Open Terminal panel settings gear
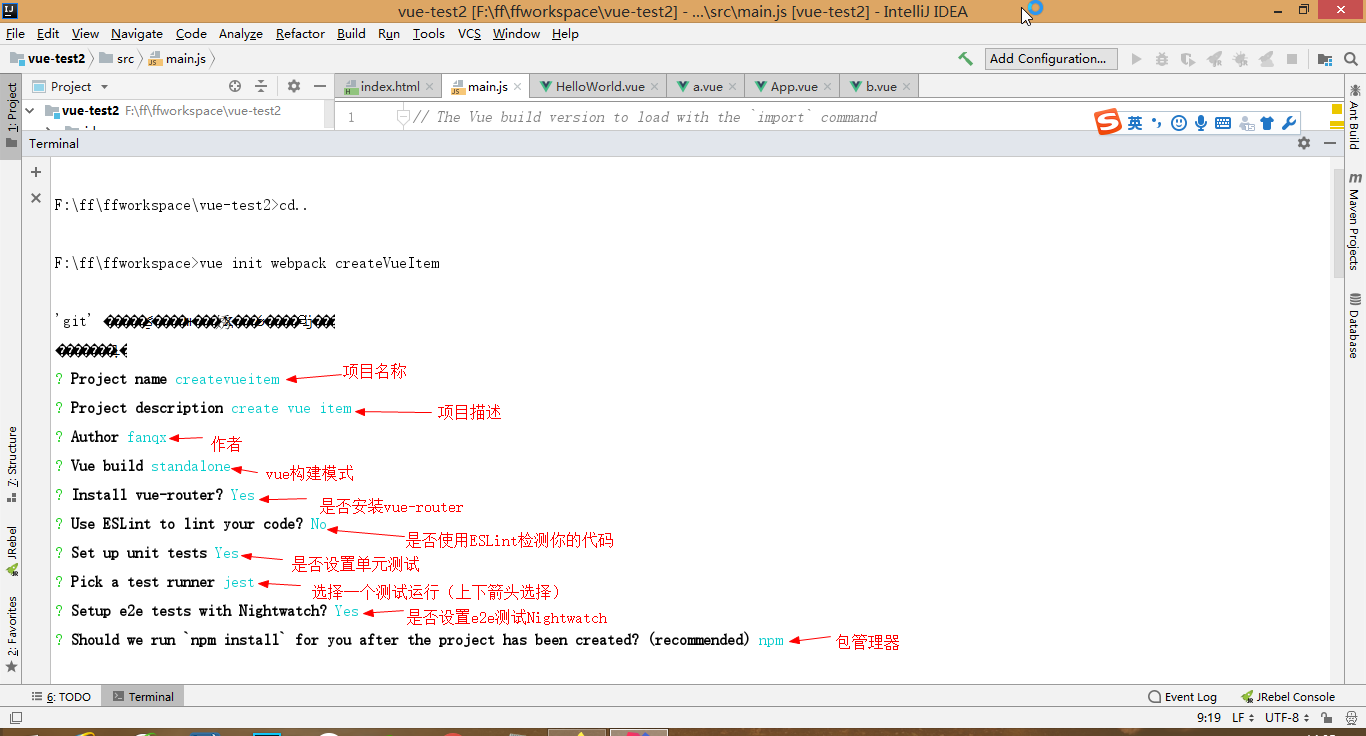Image resolution: width=1366 pixels, height=736 pixels. (1304, 143)
